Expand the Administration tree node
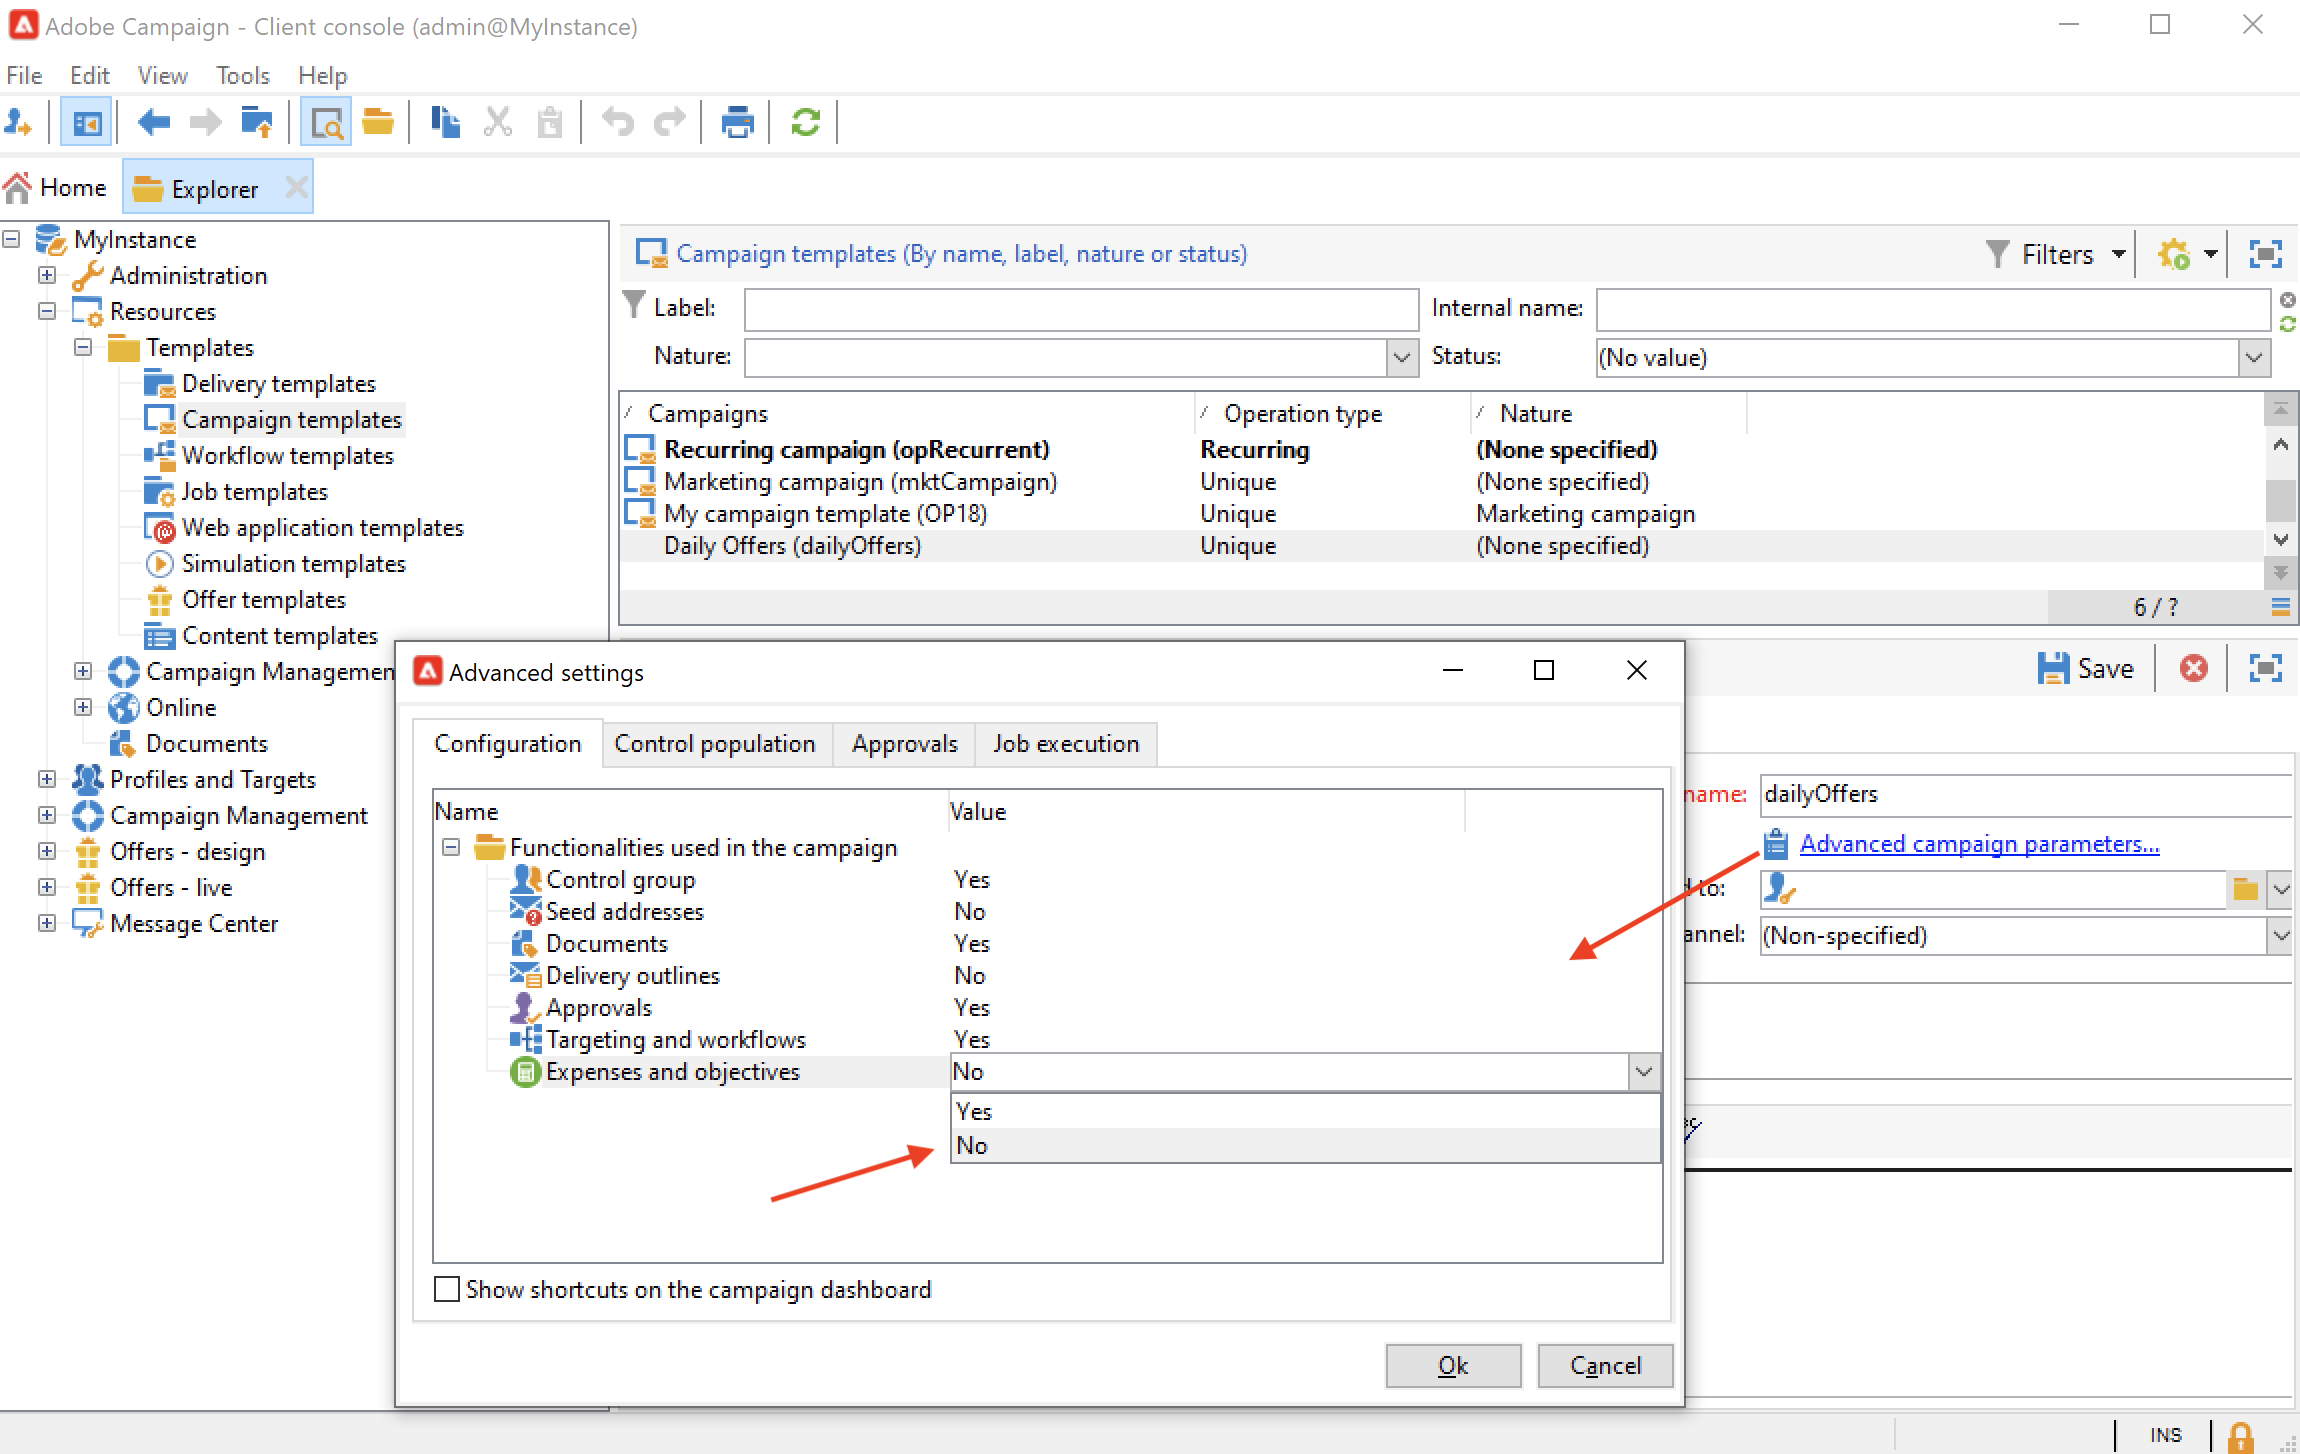2300x1454 pixels. (47, 275)
